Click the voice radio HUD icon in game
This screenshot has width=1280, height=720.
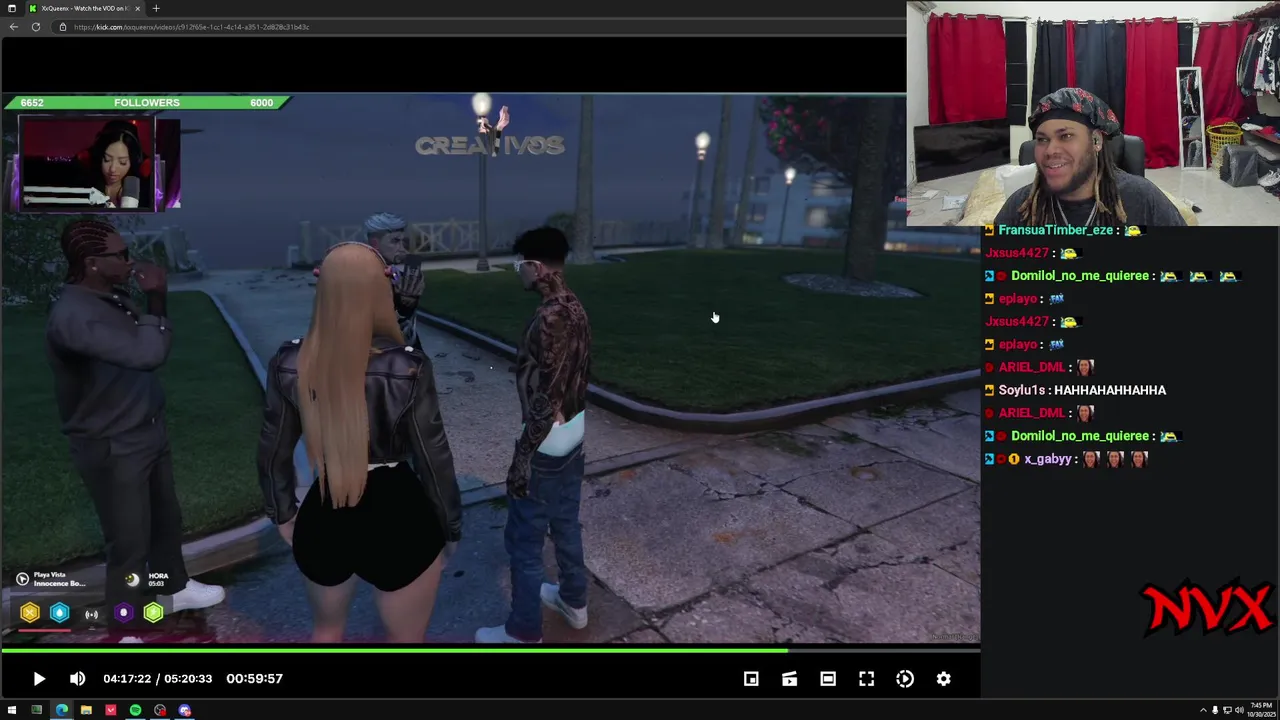click(x=92, y=614)
